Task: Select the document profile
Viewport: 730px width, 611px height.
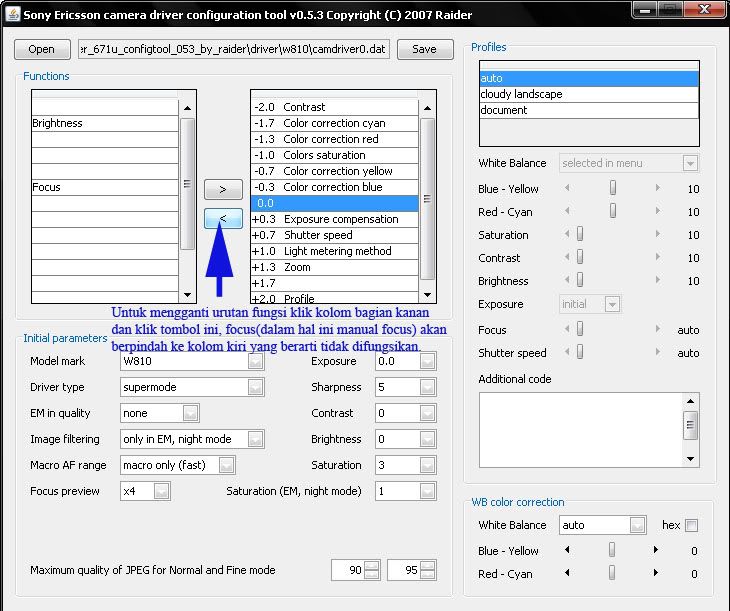Action: pyautogui.click(x=589, y=110)
